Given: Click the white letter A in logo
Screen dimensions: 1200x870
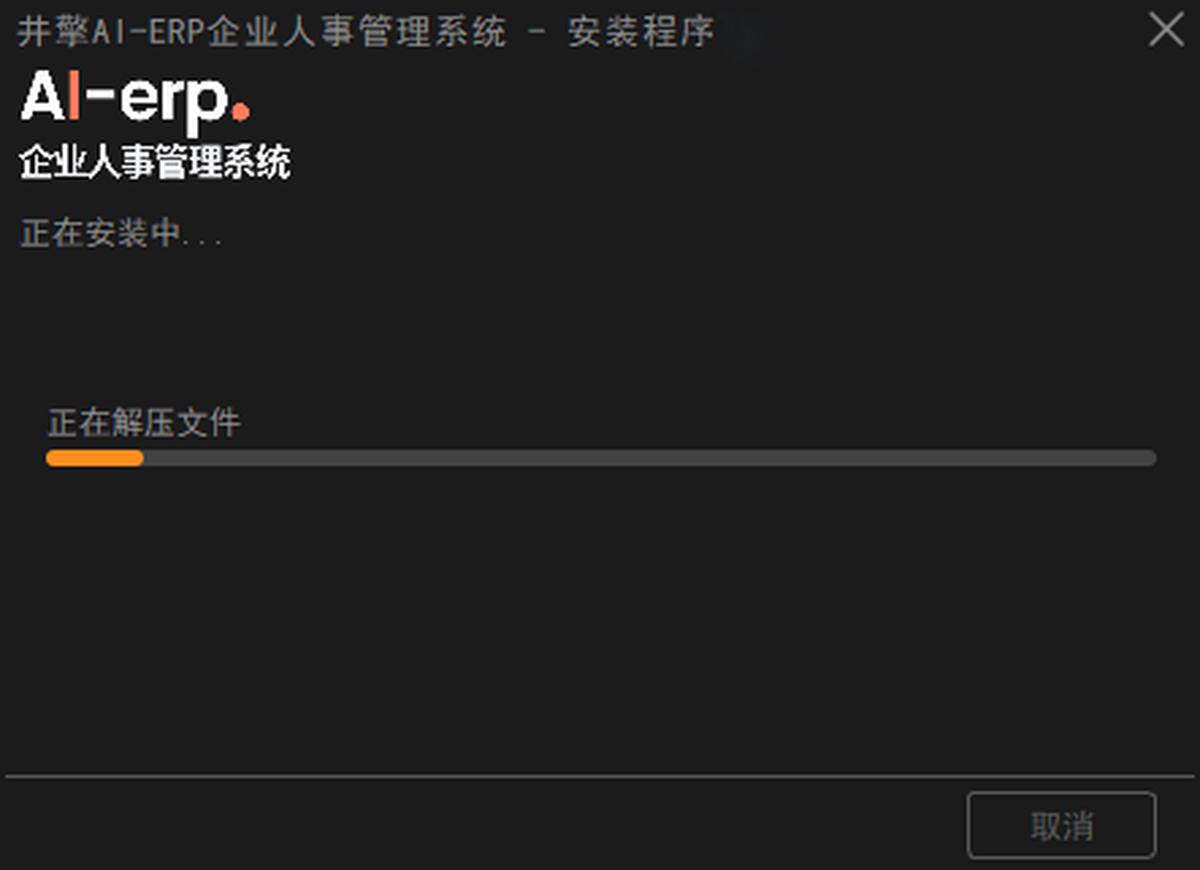Looking at the screenshot, I should point(43,96).
